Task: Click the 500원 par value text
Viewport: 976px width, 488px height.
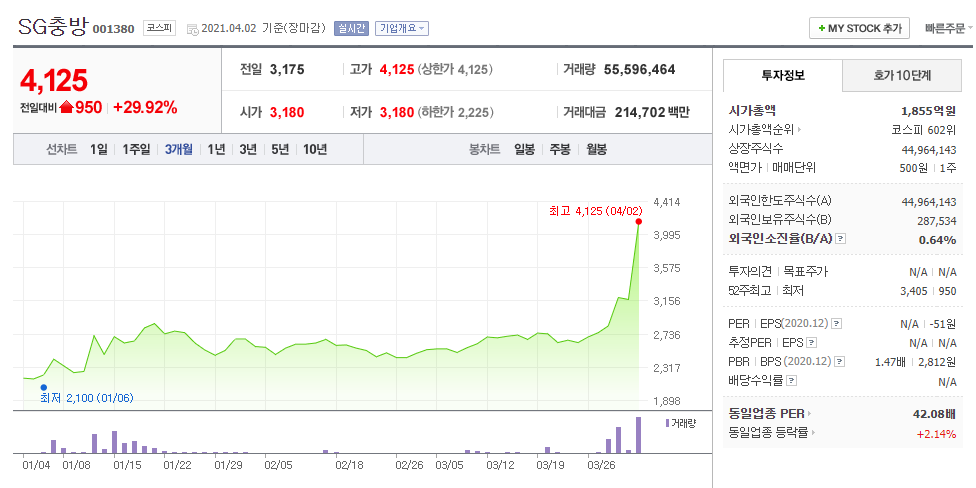Action: (x=913, y=167)
